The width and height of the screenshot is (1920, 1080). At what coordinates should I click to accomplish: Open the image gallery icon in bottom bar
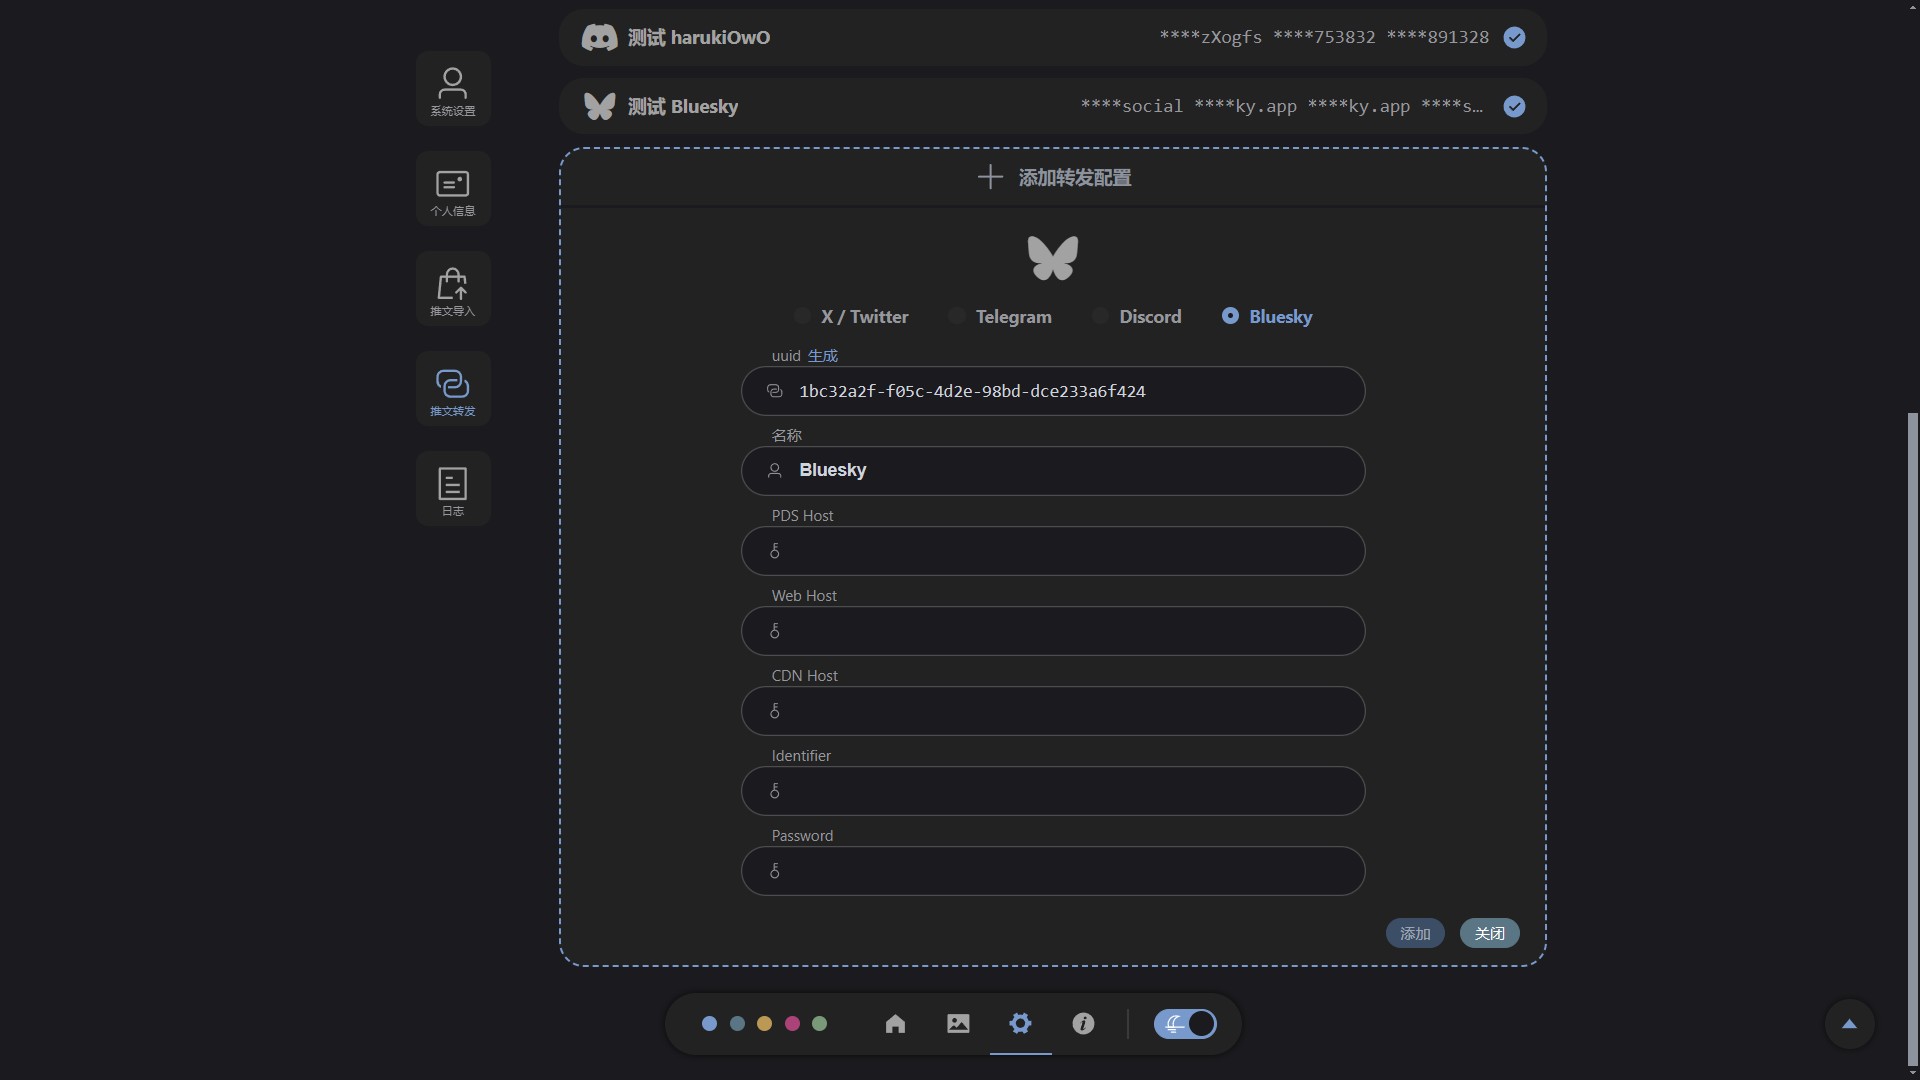pyautogui.click(x=958, y=1024)
